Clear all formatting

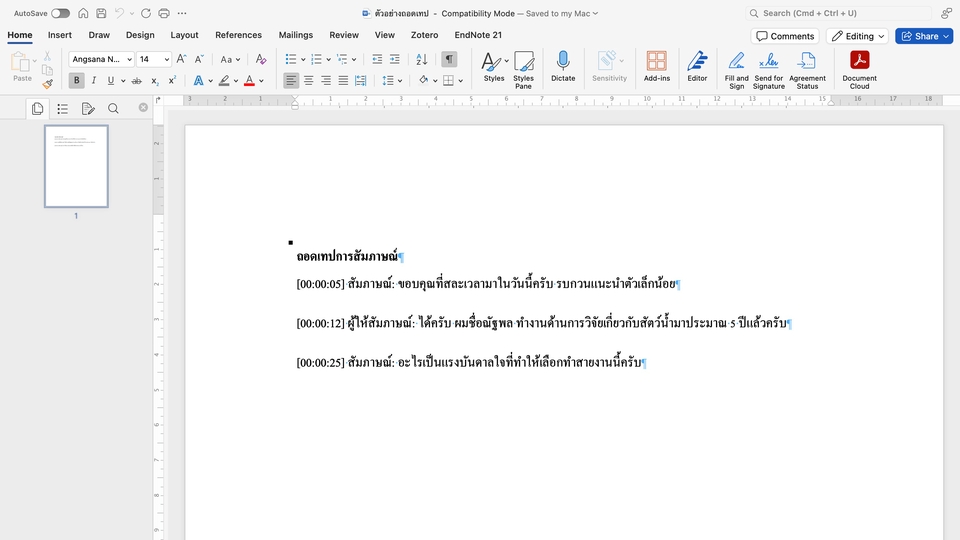[x=261, y=59]
